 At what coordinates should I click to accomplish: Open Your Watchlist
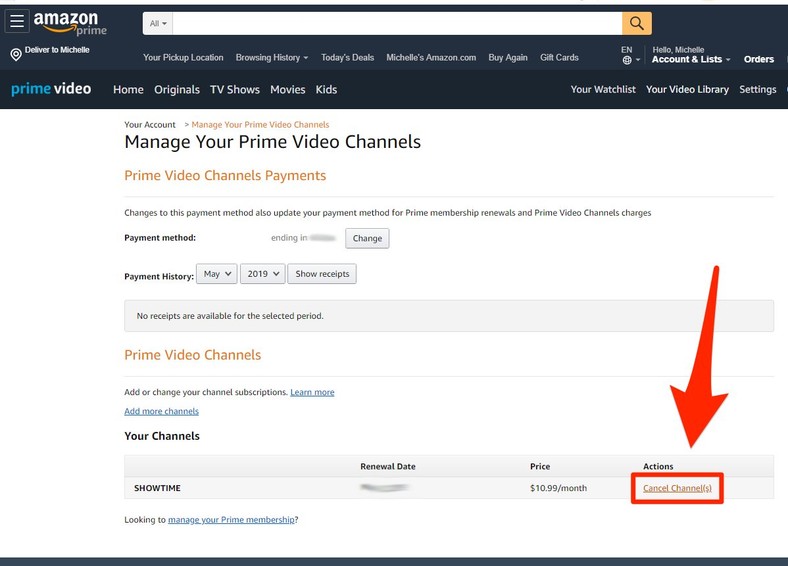603,89
